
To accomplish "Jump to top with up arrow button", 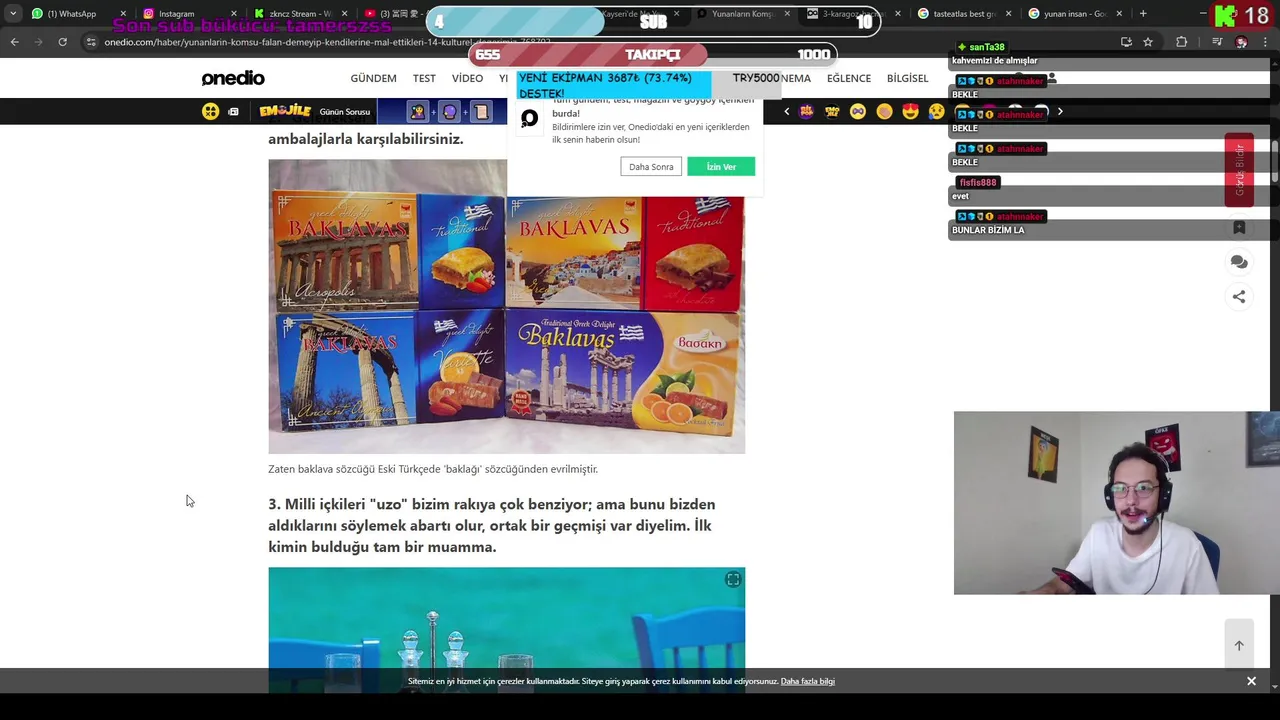I will click(1239, 645).
